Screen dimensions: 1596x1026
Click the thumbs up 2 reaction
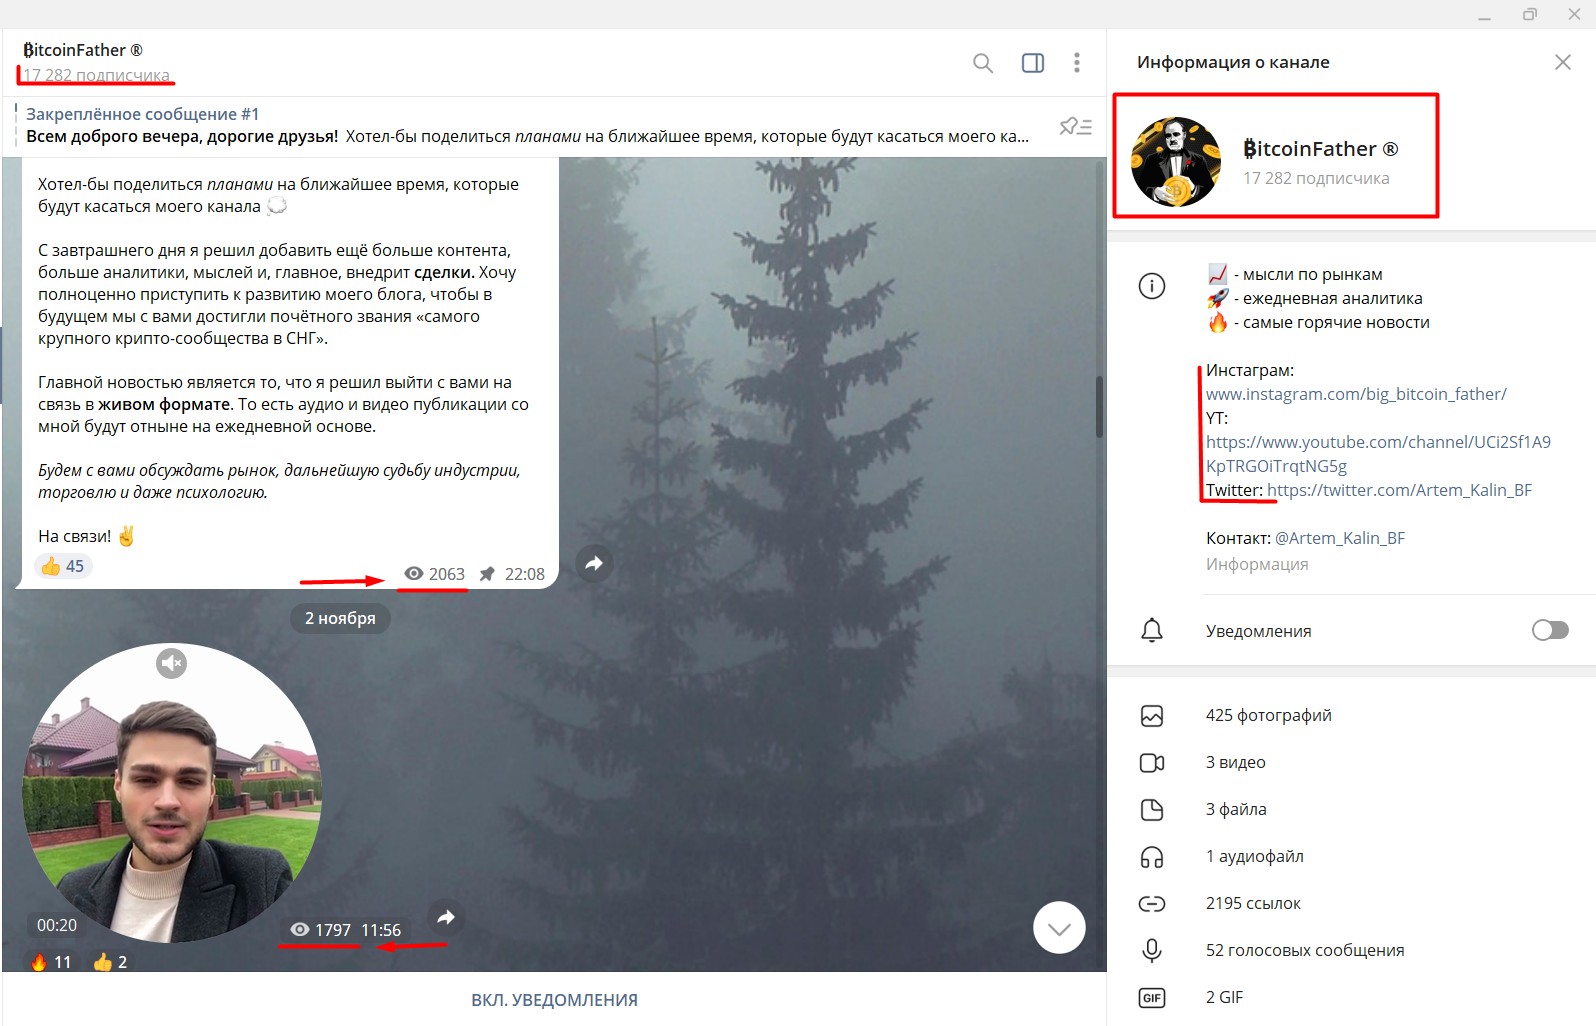(110, 961)
